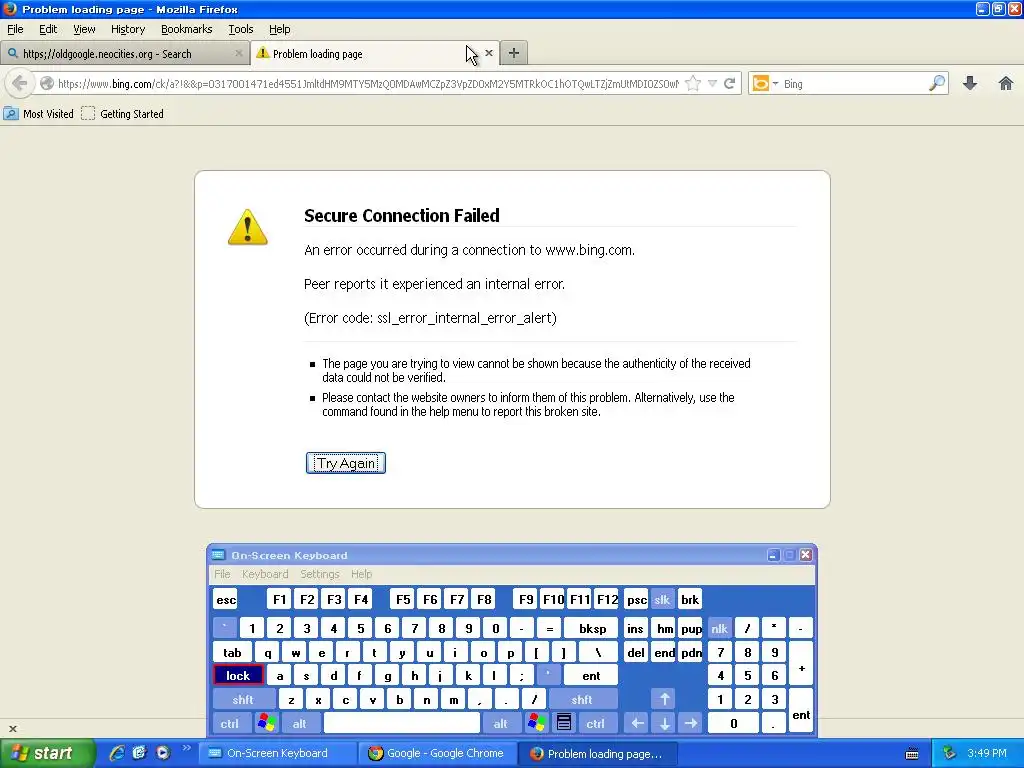
Task: Click the taskbar clock showing 3:49 PM
Action: pos(987,753)
